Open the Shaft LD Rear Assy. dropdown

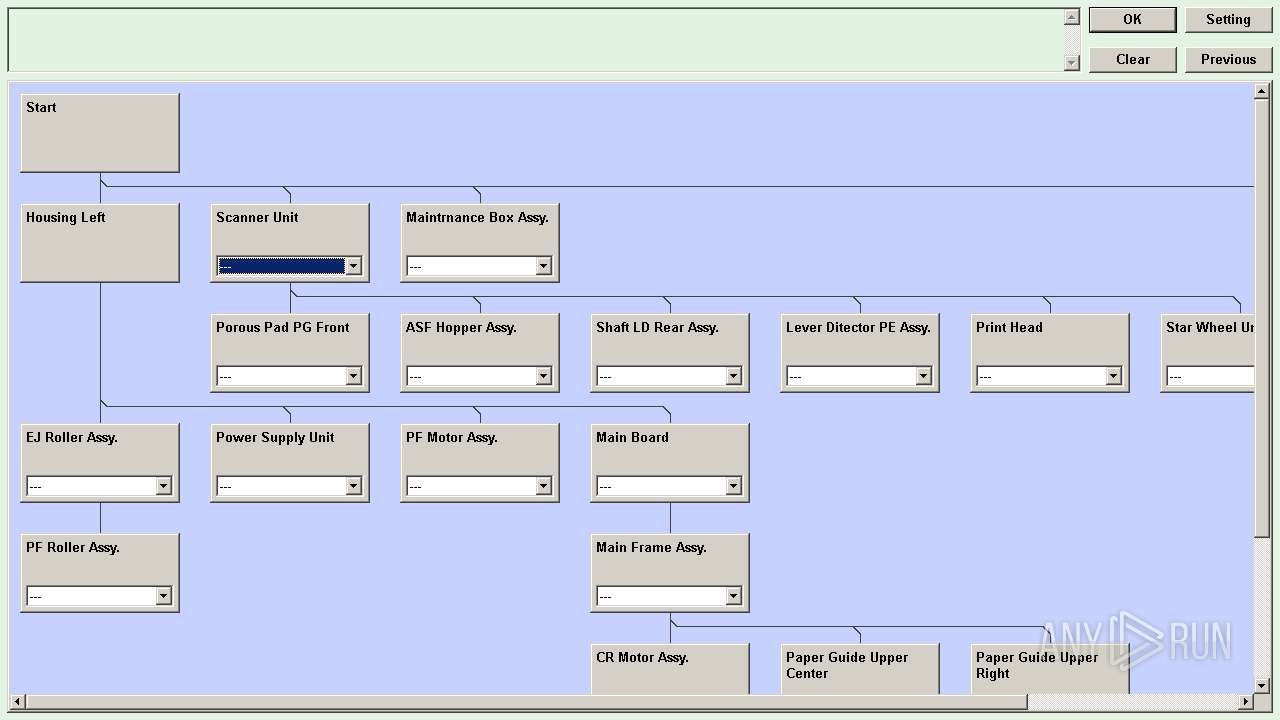pos(733,376)
